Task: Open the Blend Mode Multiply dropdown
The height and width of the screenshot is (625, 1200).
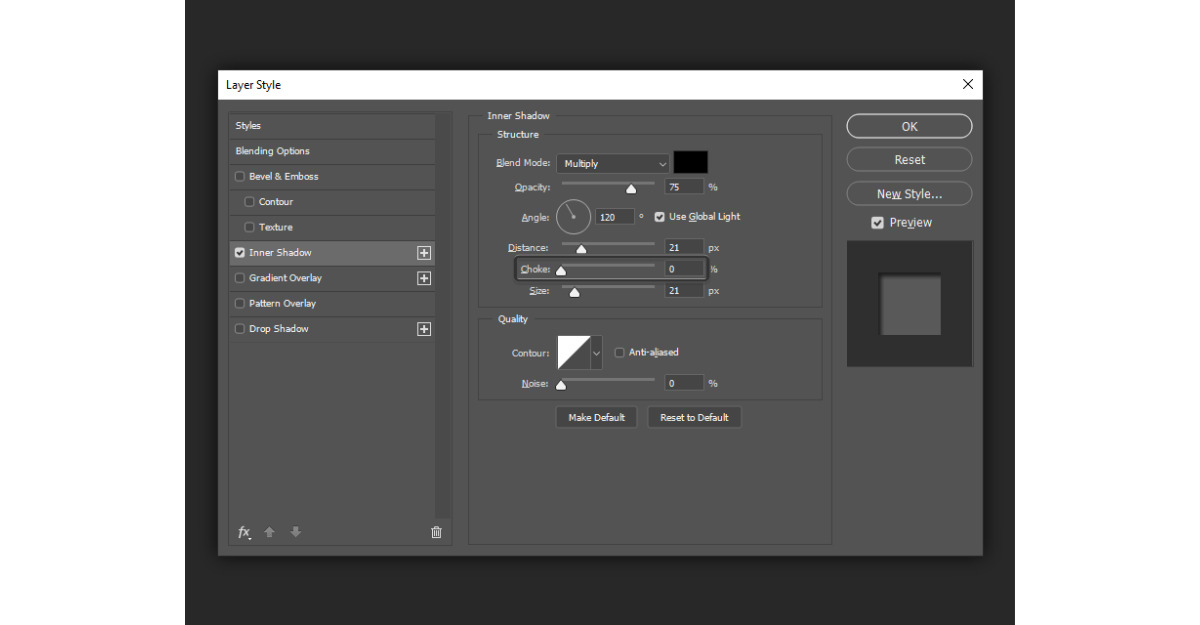Action: pos(613,163)
